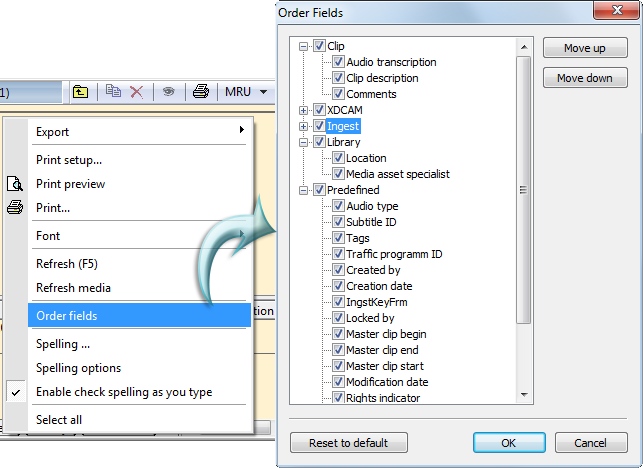Choose Refresh (F5) menu item
Viewport: 643px width, 468px height.
[139, 264]
